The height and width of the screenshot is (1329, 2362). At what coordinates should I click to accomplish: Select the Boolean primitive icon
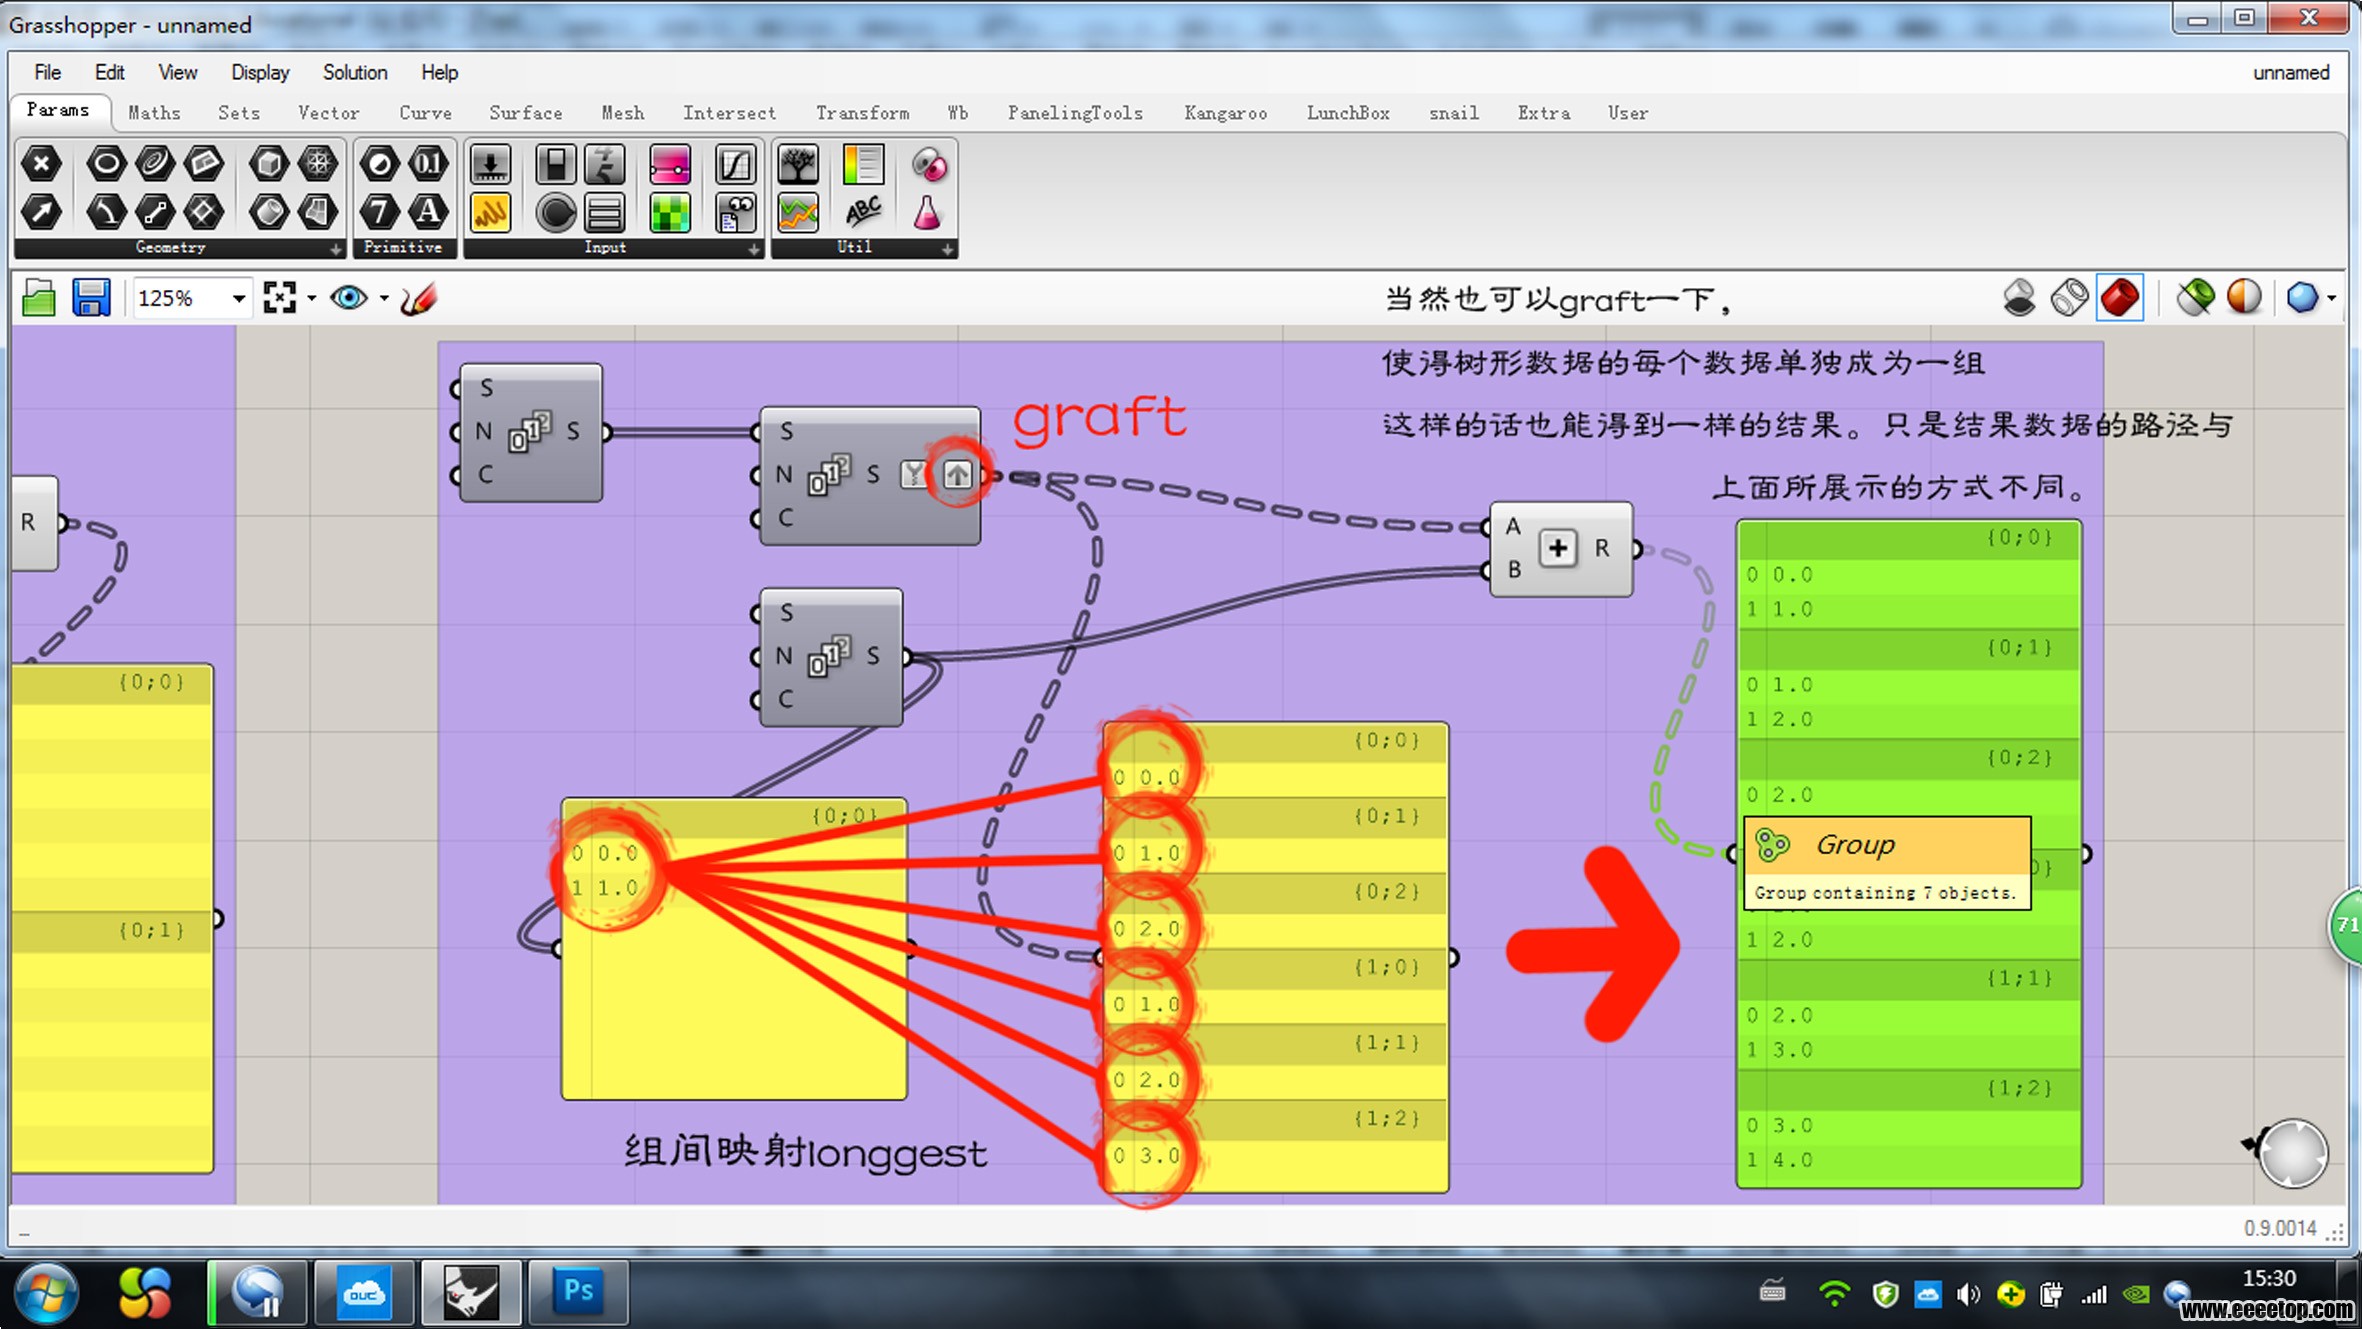click(379, 163)
